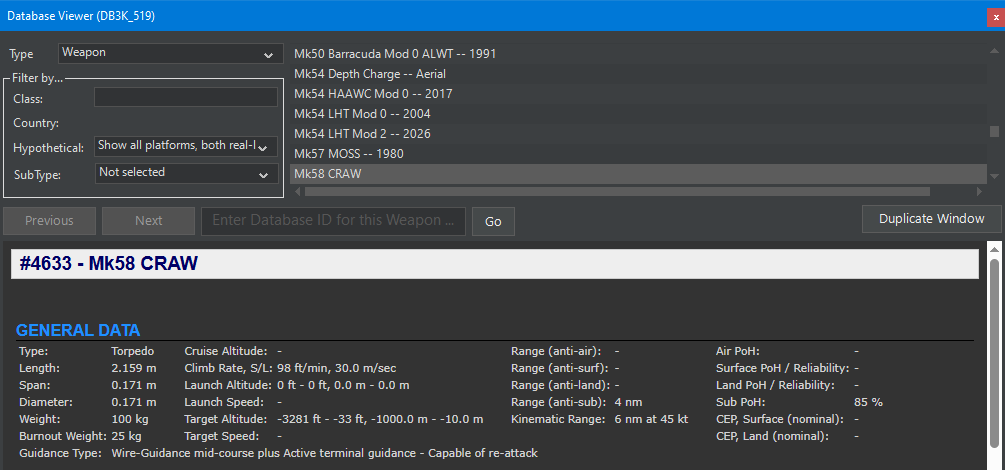Viewport: 1005px width, 470px height.
Task: Click the Guidance Type Wire-Guidance description
Action: [324, 453]
